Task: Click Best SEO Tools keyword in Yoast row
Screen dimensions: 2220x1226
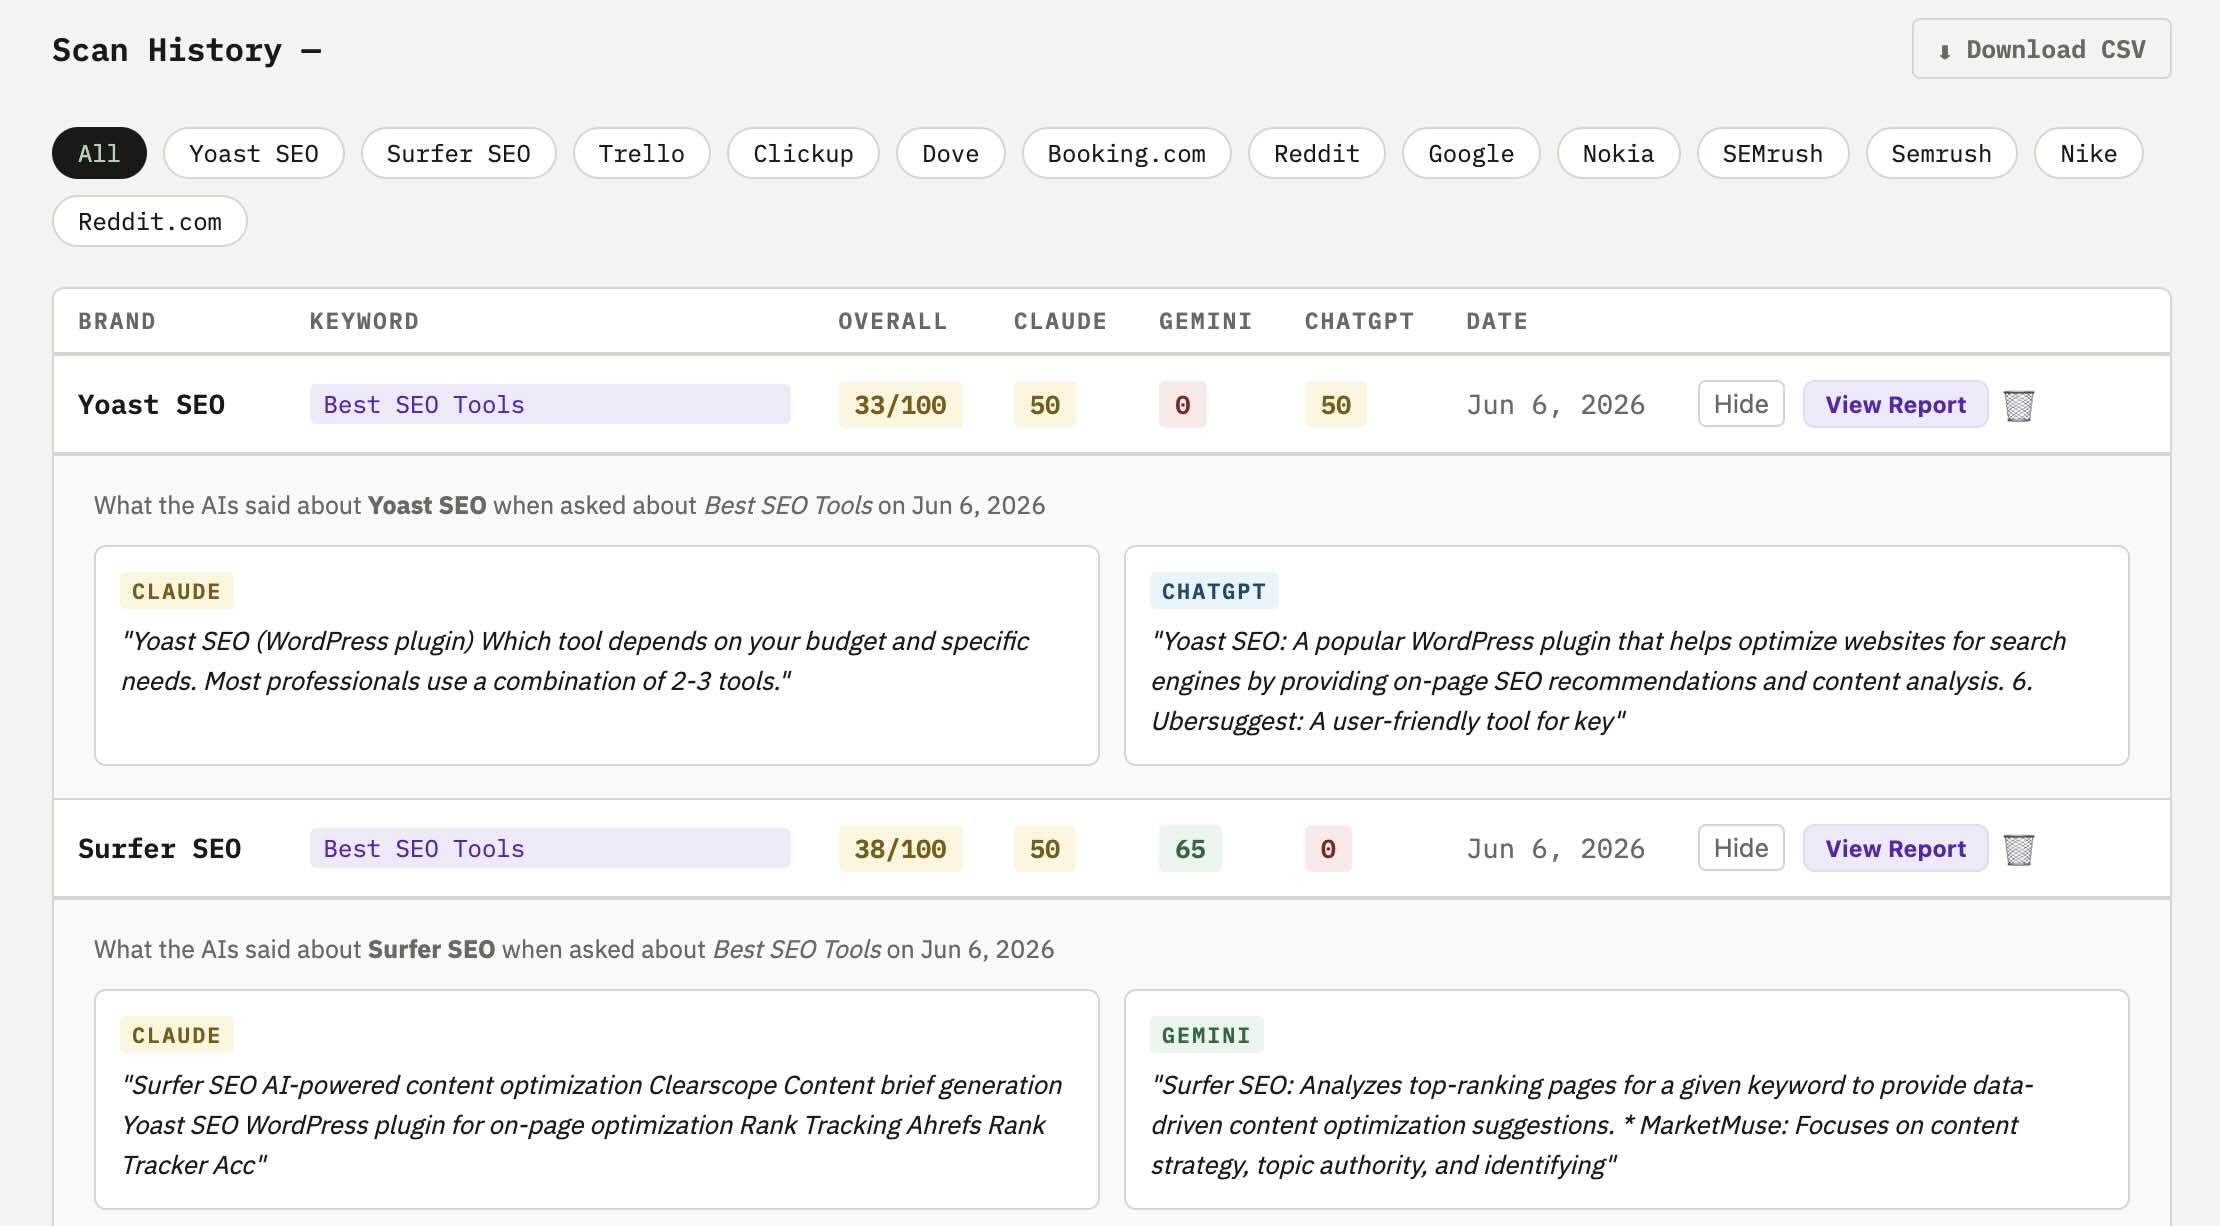Action: (550, 404)
